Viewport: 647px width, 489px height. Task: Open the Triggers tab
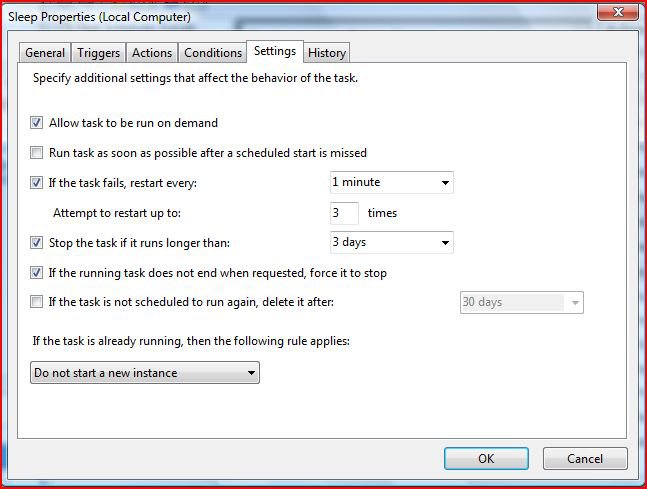coord(99,53)
